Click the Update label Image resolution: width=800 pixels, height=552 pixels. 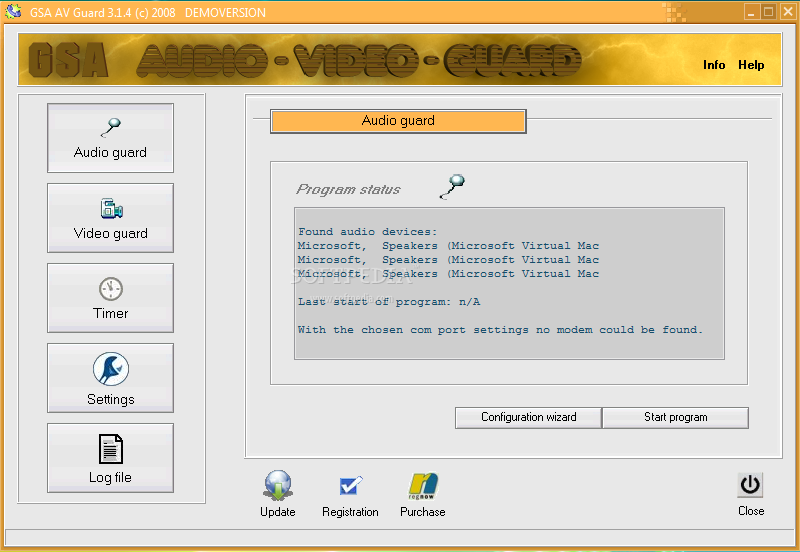point(278,512)
